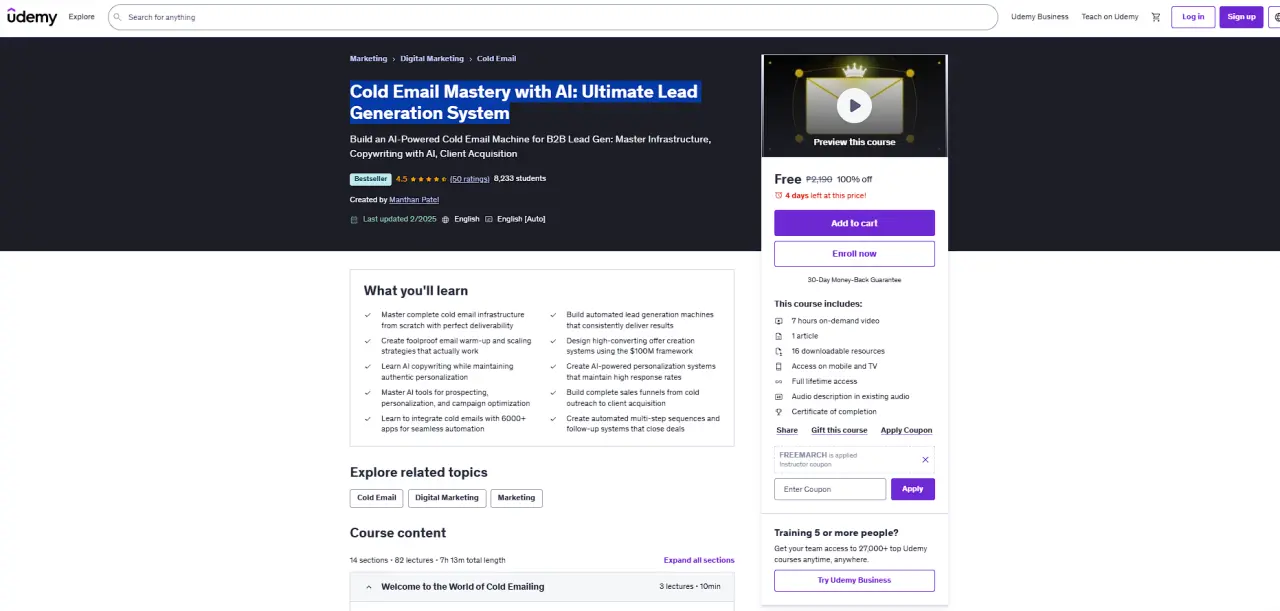1280x611 pixels.
Task: Open Teach on Udemy
Action: [x=1110, y=17]
